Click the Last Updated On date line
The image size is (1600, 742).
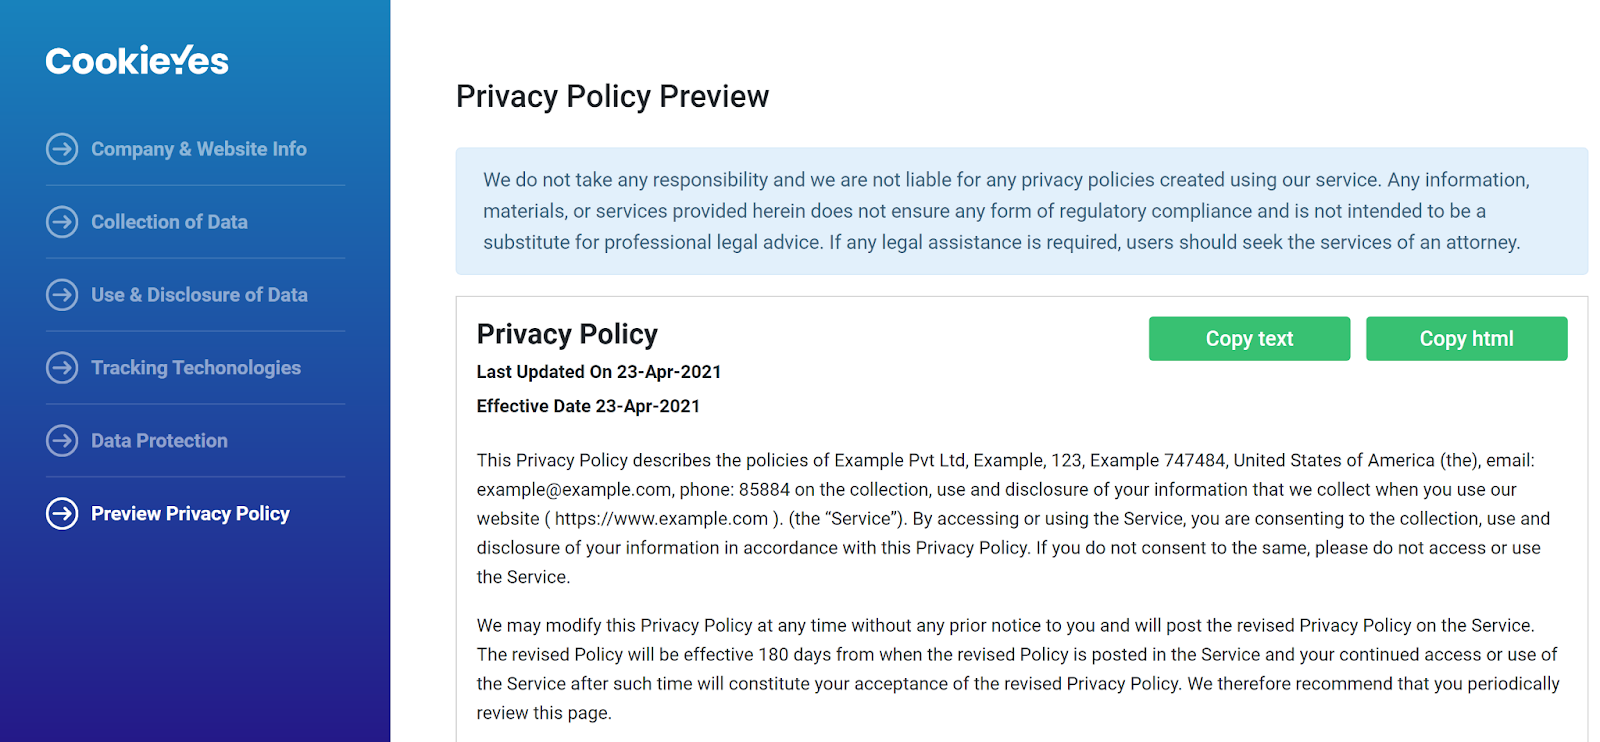[x=598, y=372]
